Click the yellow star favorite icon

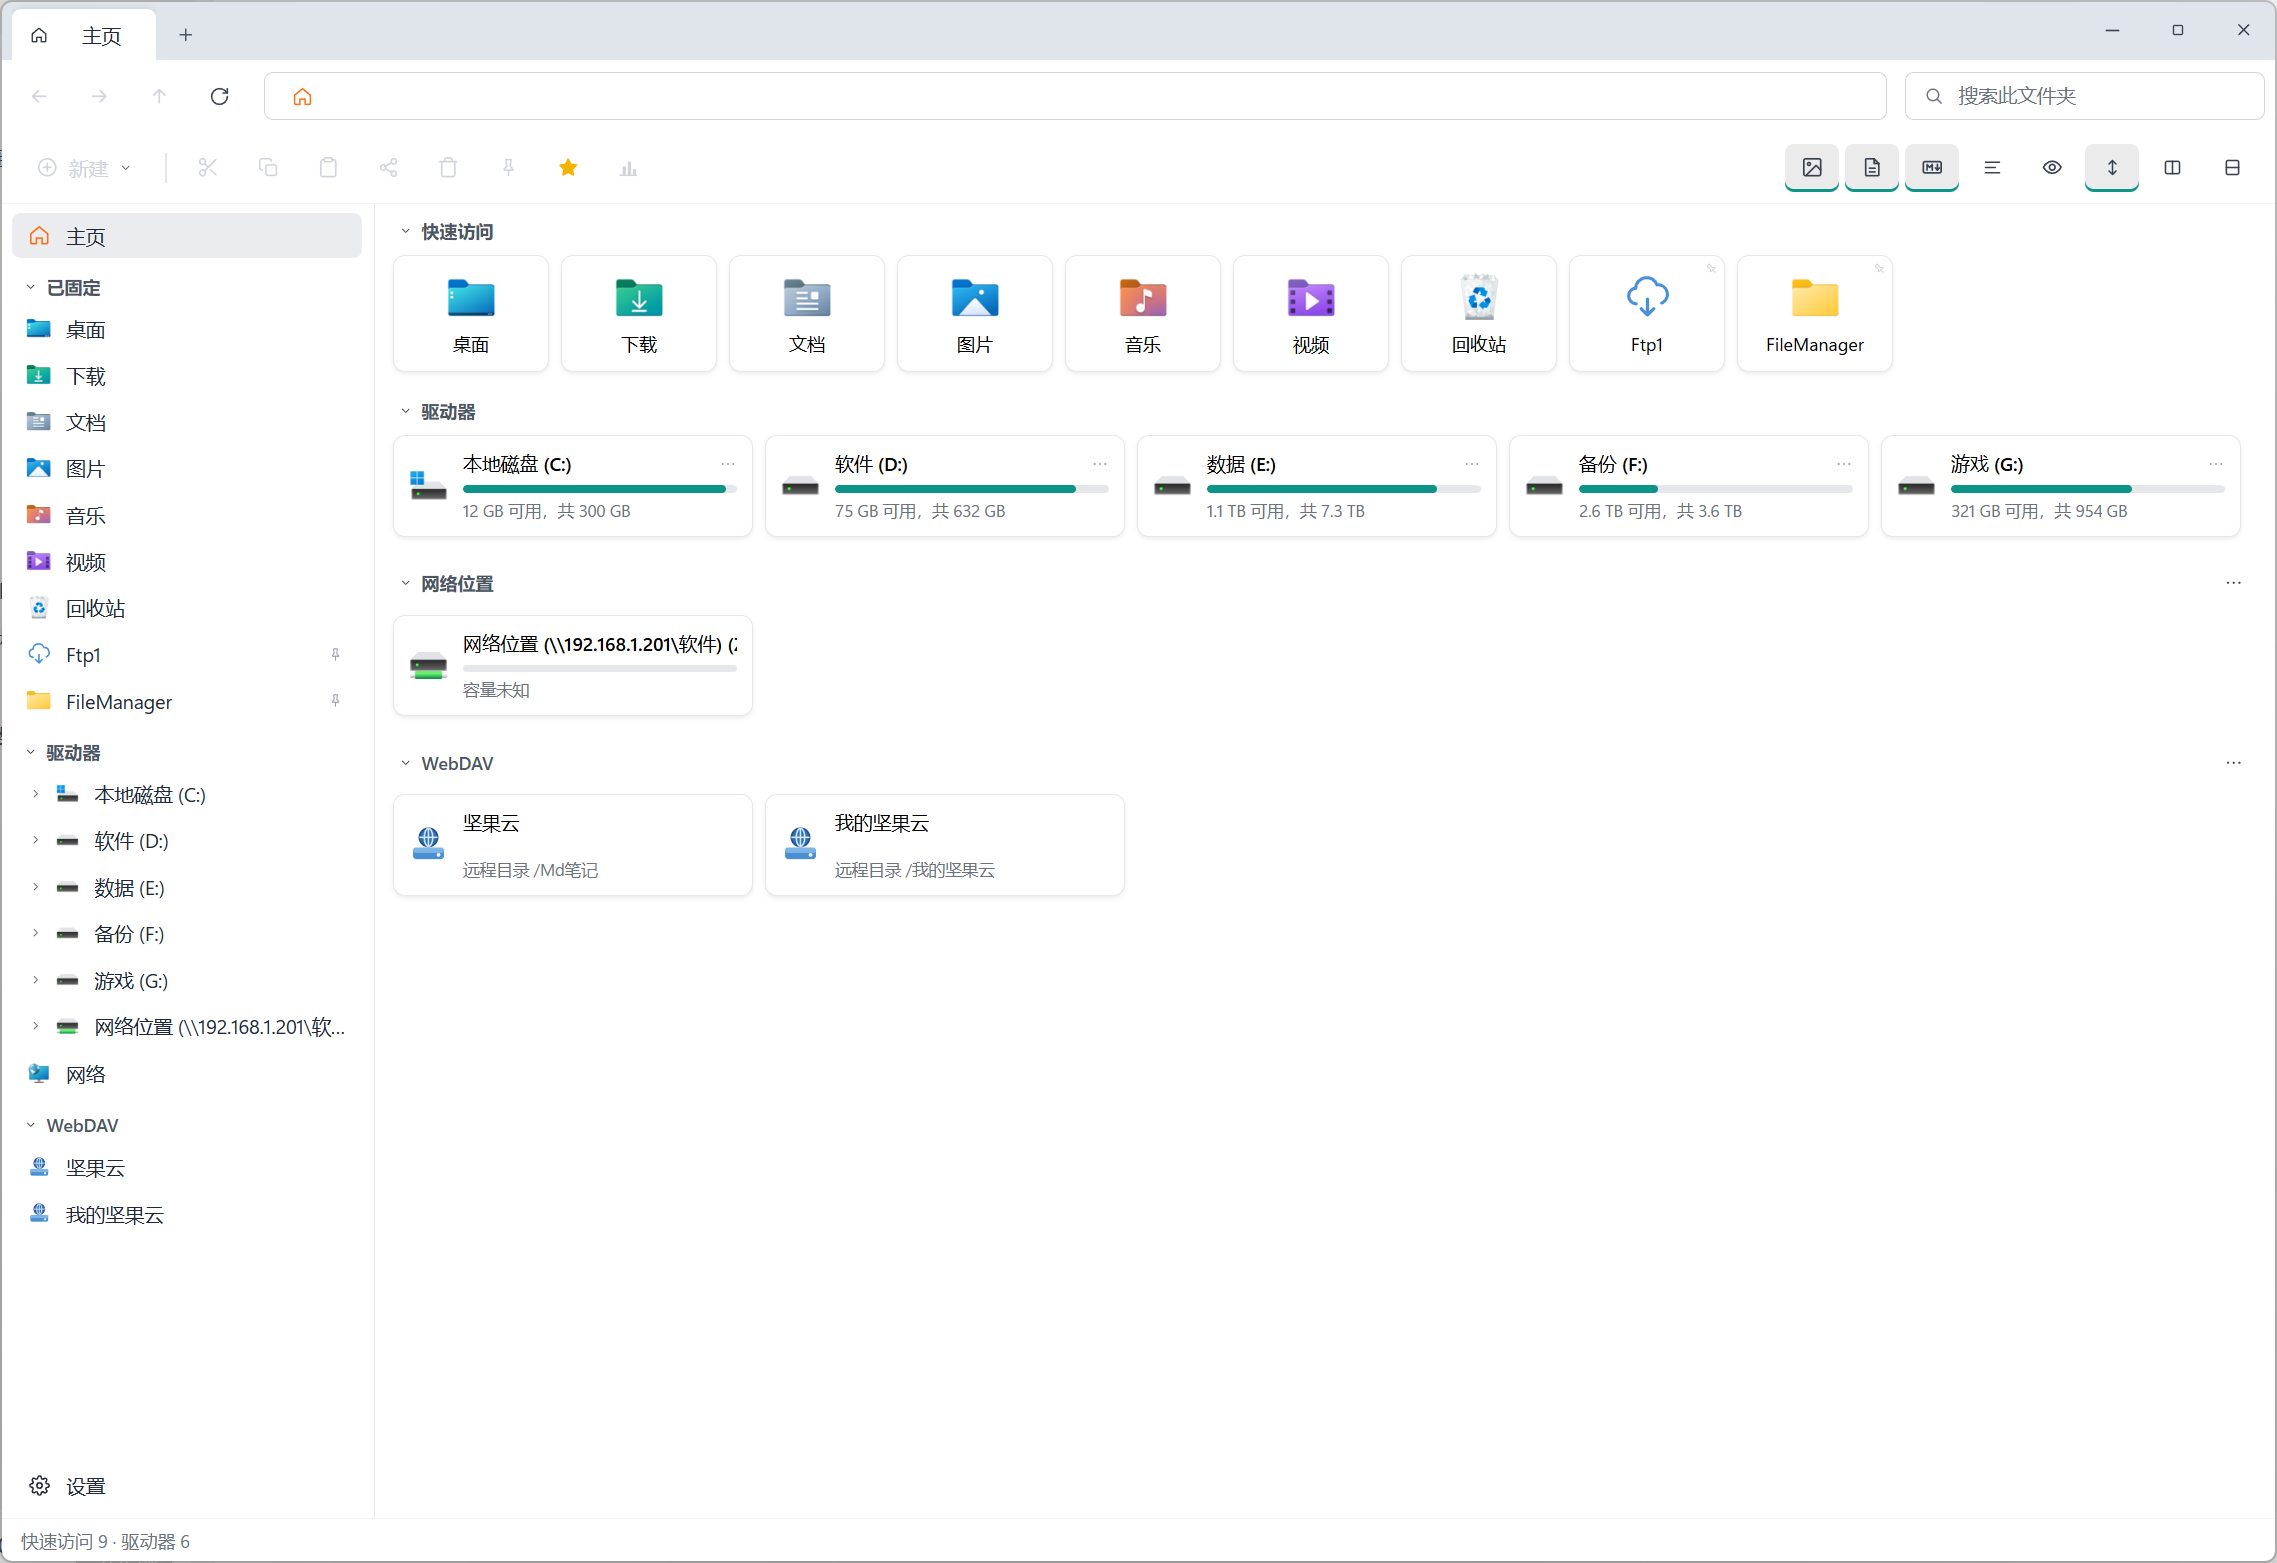568,167
